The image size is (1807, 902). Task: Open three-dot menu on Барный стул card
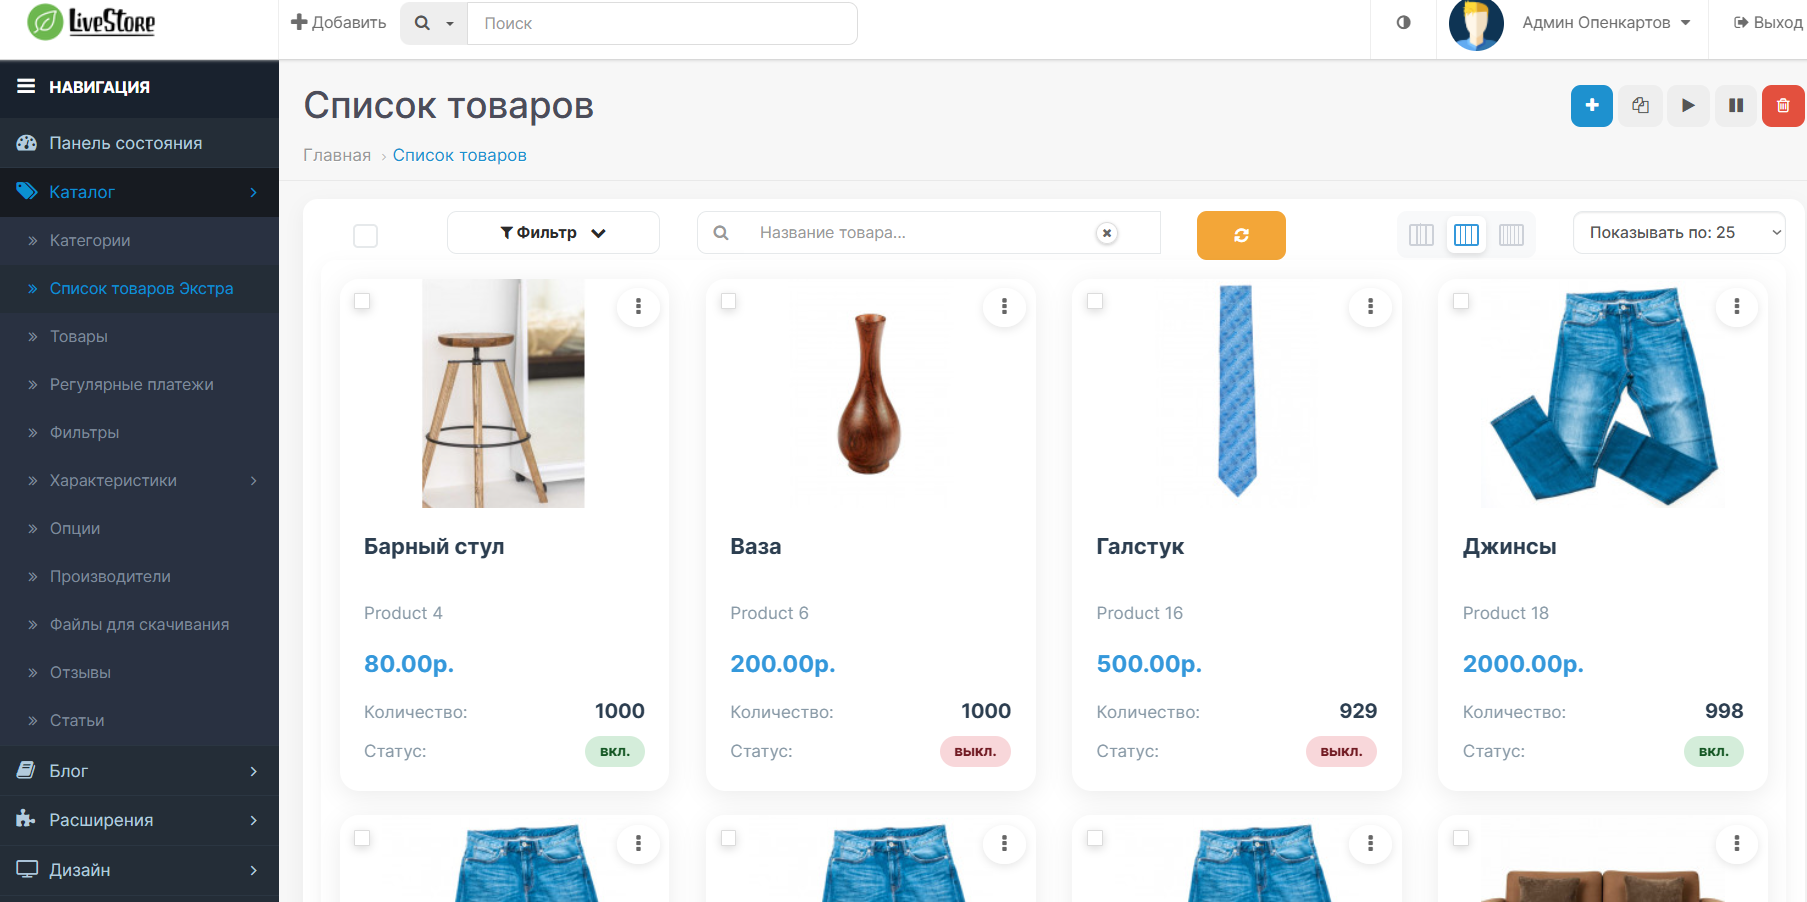click(638, 307)
